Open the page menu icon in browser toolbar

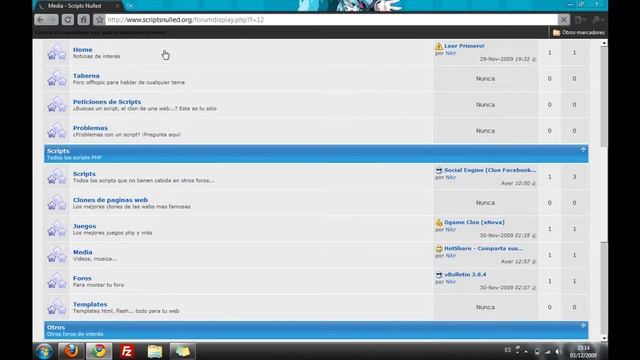point(580,20)
